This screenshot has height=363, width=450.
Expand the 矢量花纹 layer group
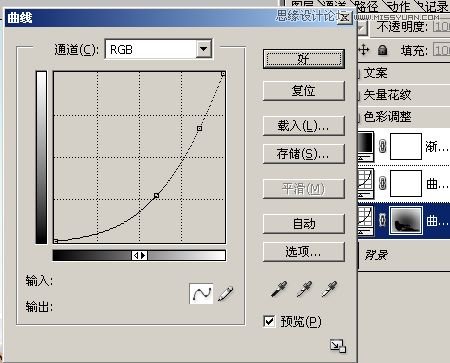click(358, 95)
